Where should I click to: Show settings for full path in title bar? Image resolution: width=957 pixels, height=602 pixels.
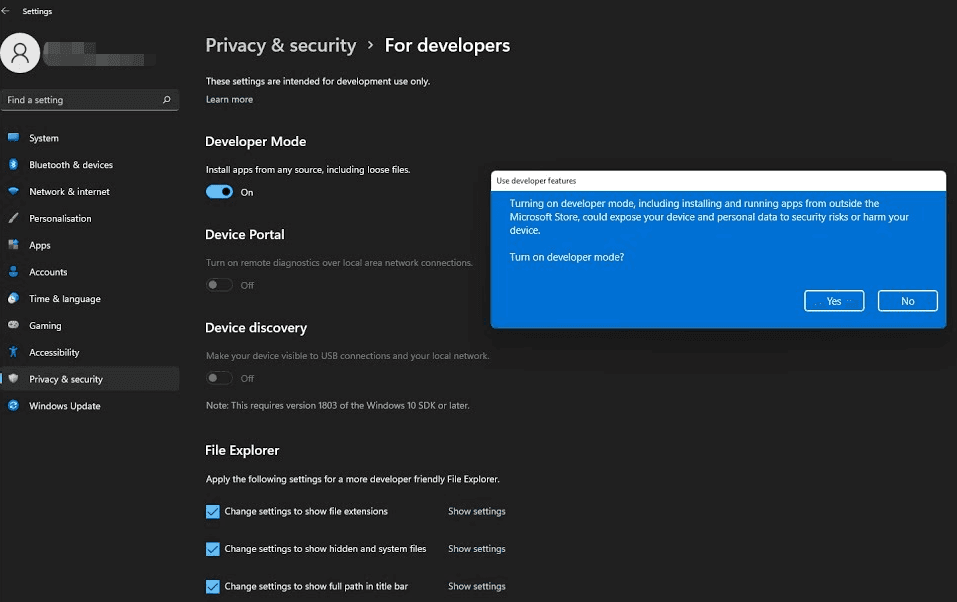point(477,587)
